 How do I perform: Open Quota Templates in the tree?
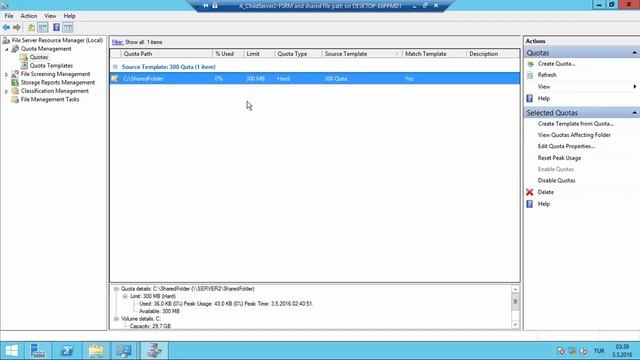(x=51, y=65)
